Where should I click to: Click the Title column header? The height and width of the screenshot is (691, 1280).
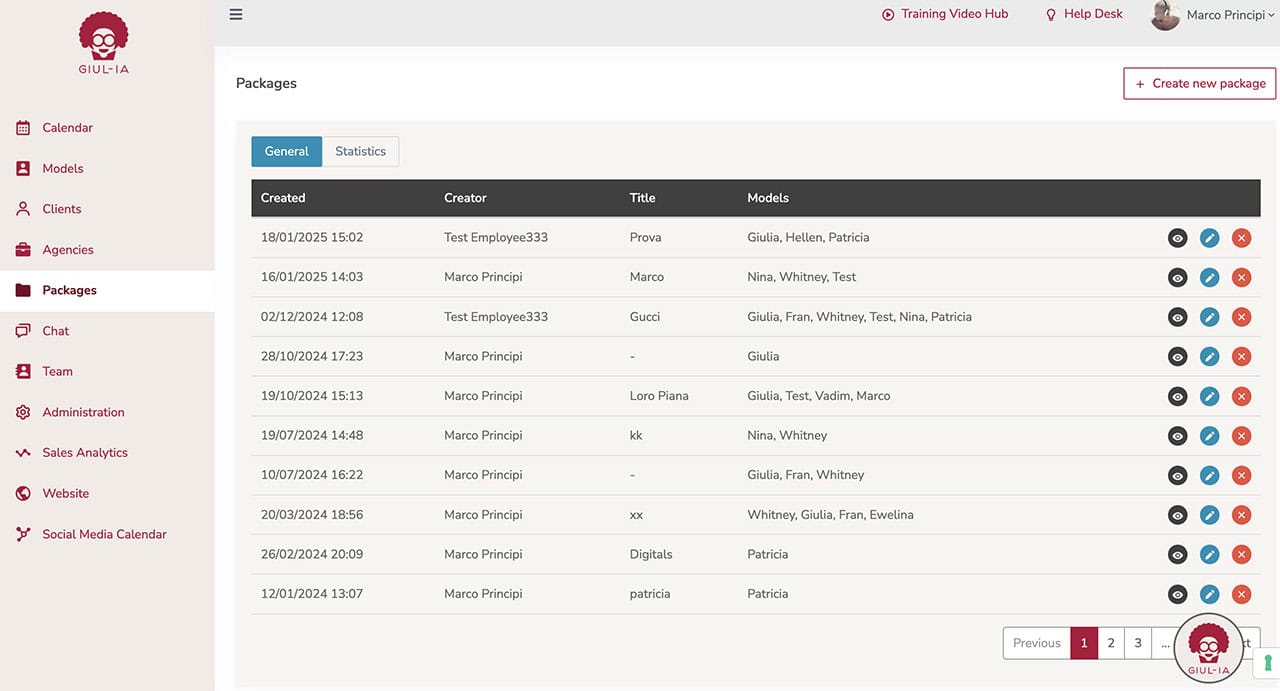642,198
